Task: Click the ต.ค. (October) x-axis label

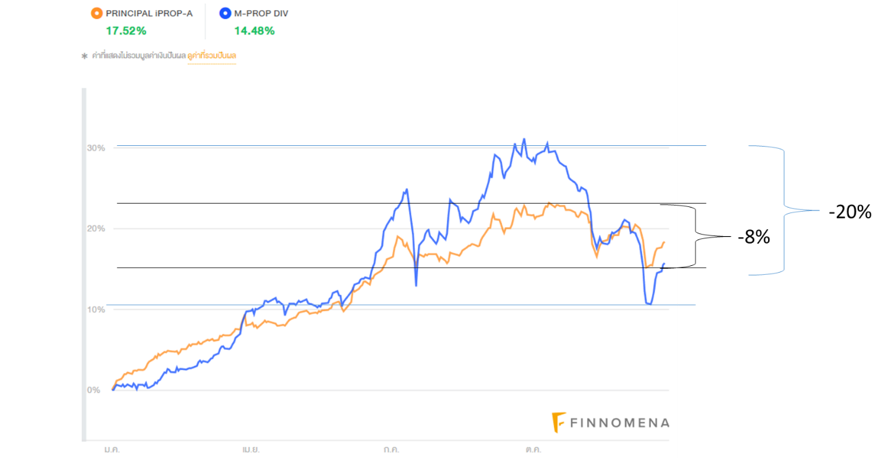Action: tap(531, 450)
